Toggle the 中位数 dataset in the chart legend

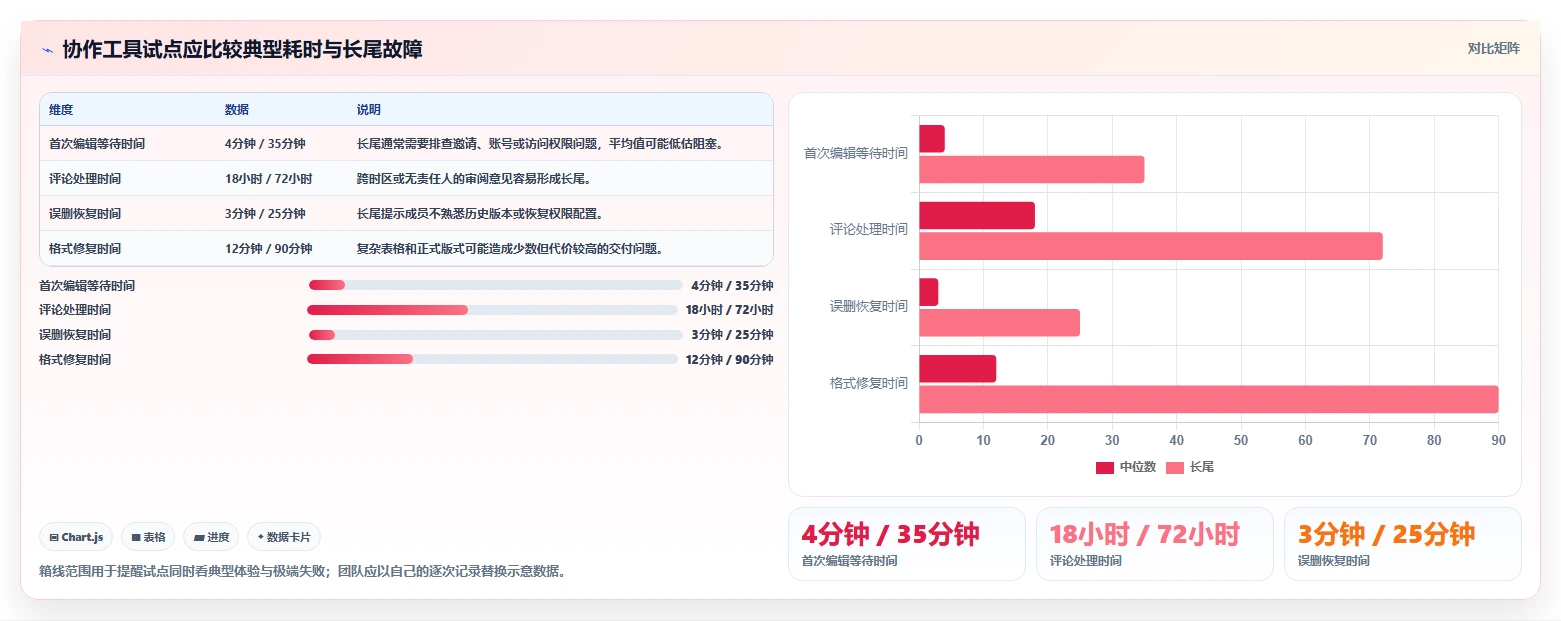point(1126,467)
